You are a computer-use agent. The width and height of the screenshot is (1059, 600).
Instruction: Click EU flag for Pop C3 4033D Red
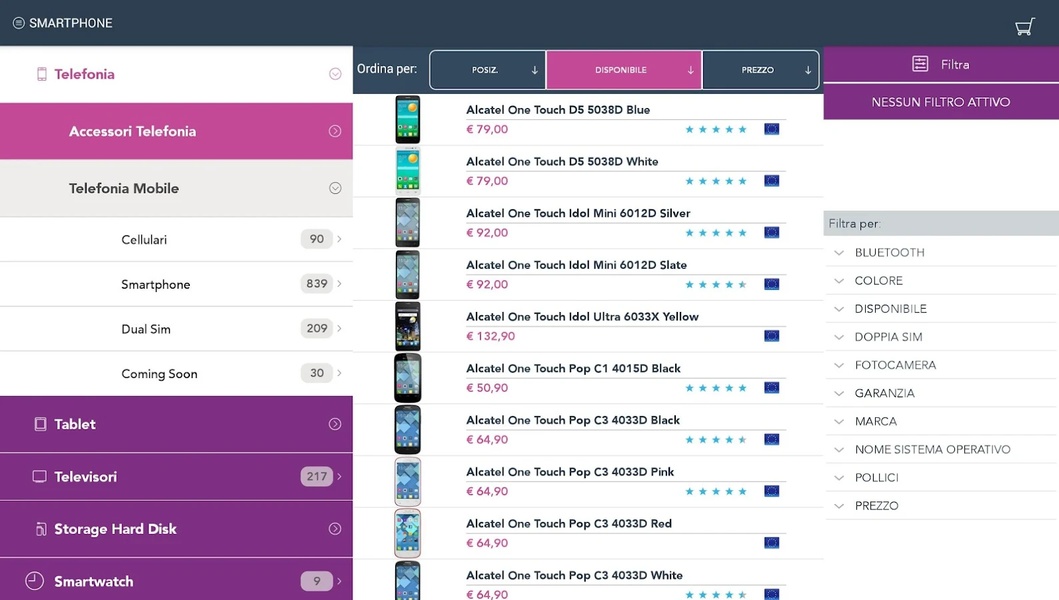tap(771, 543)
